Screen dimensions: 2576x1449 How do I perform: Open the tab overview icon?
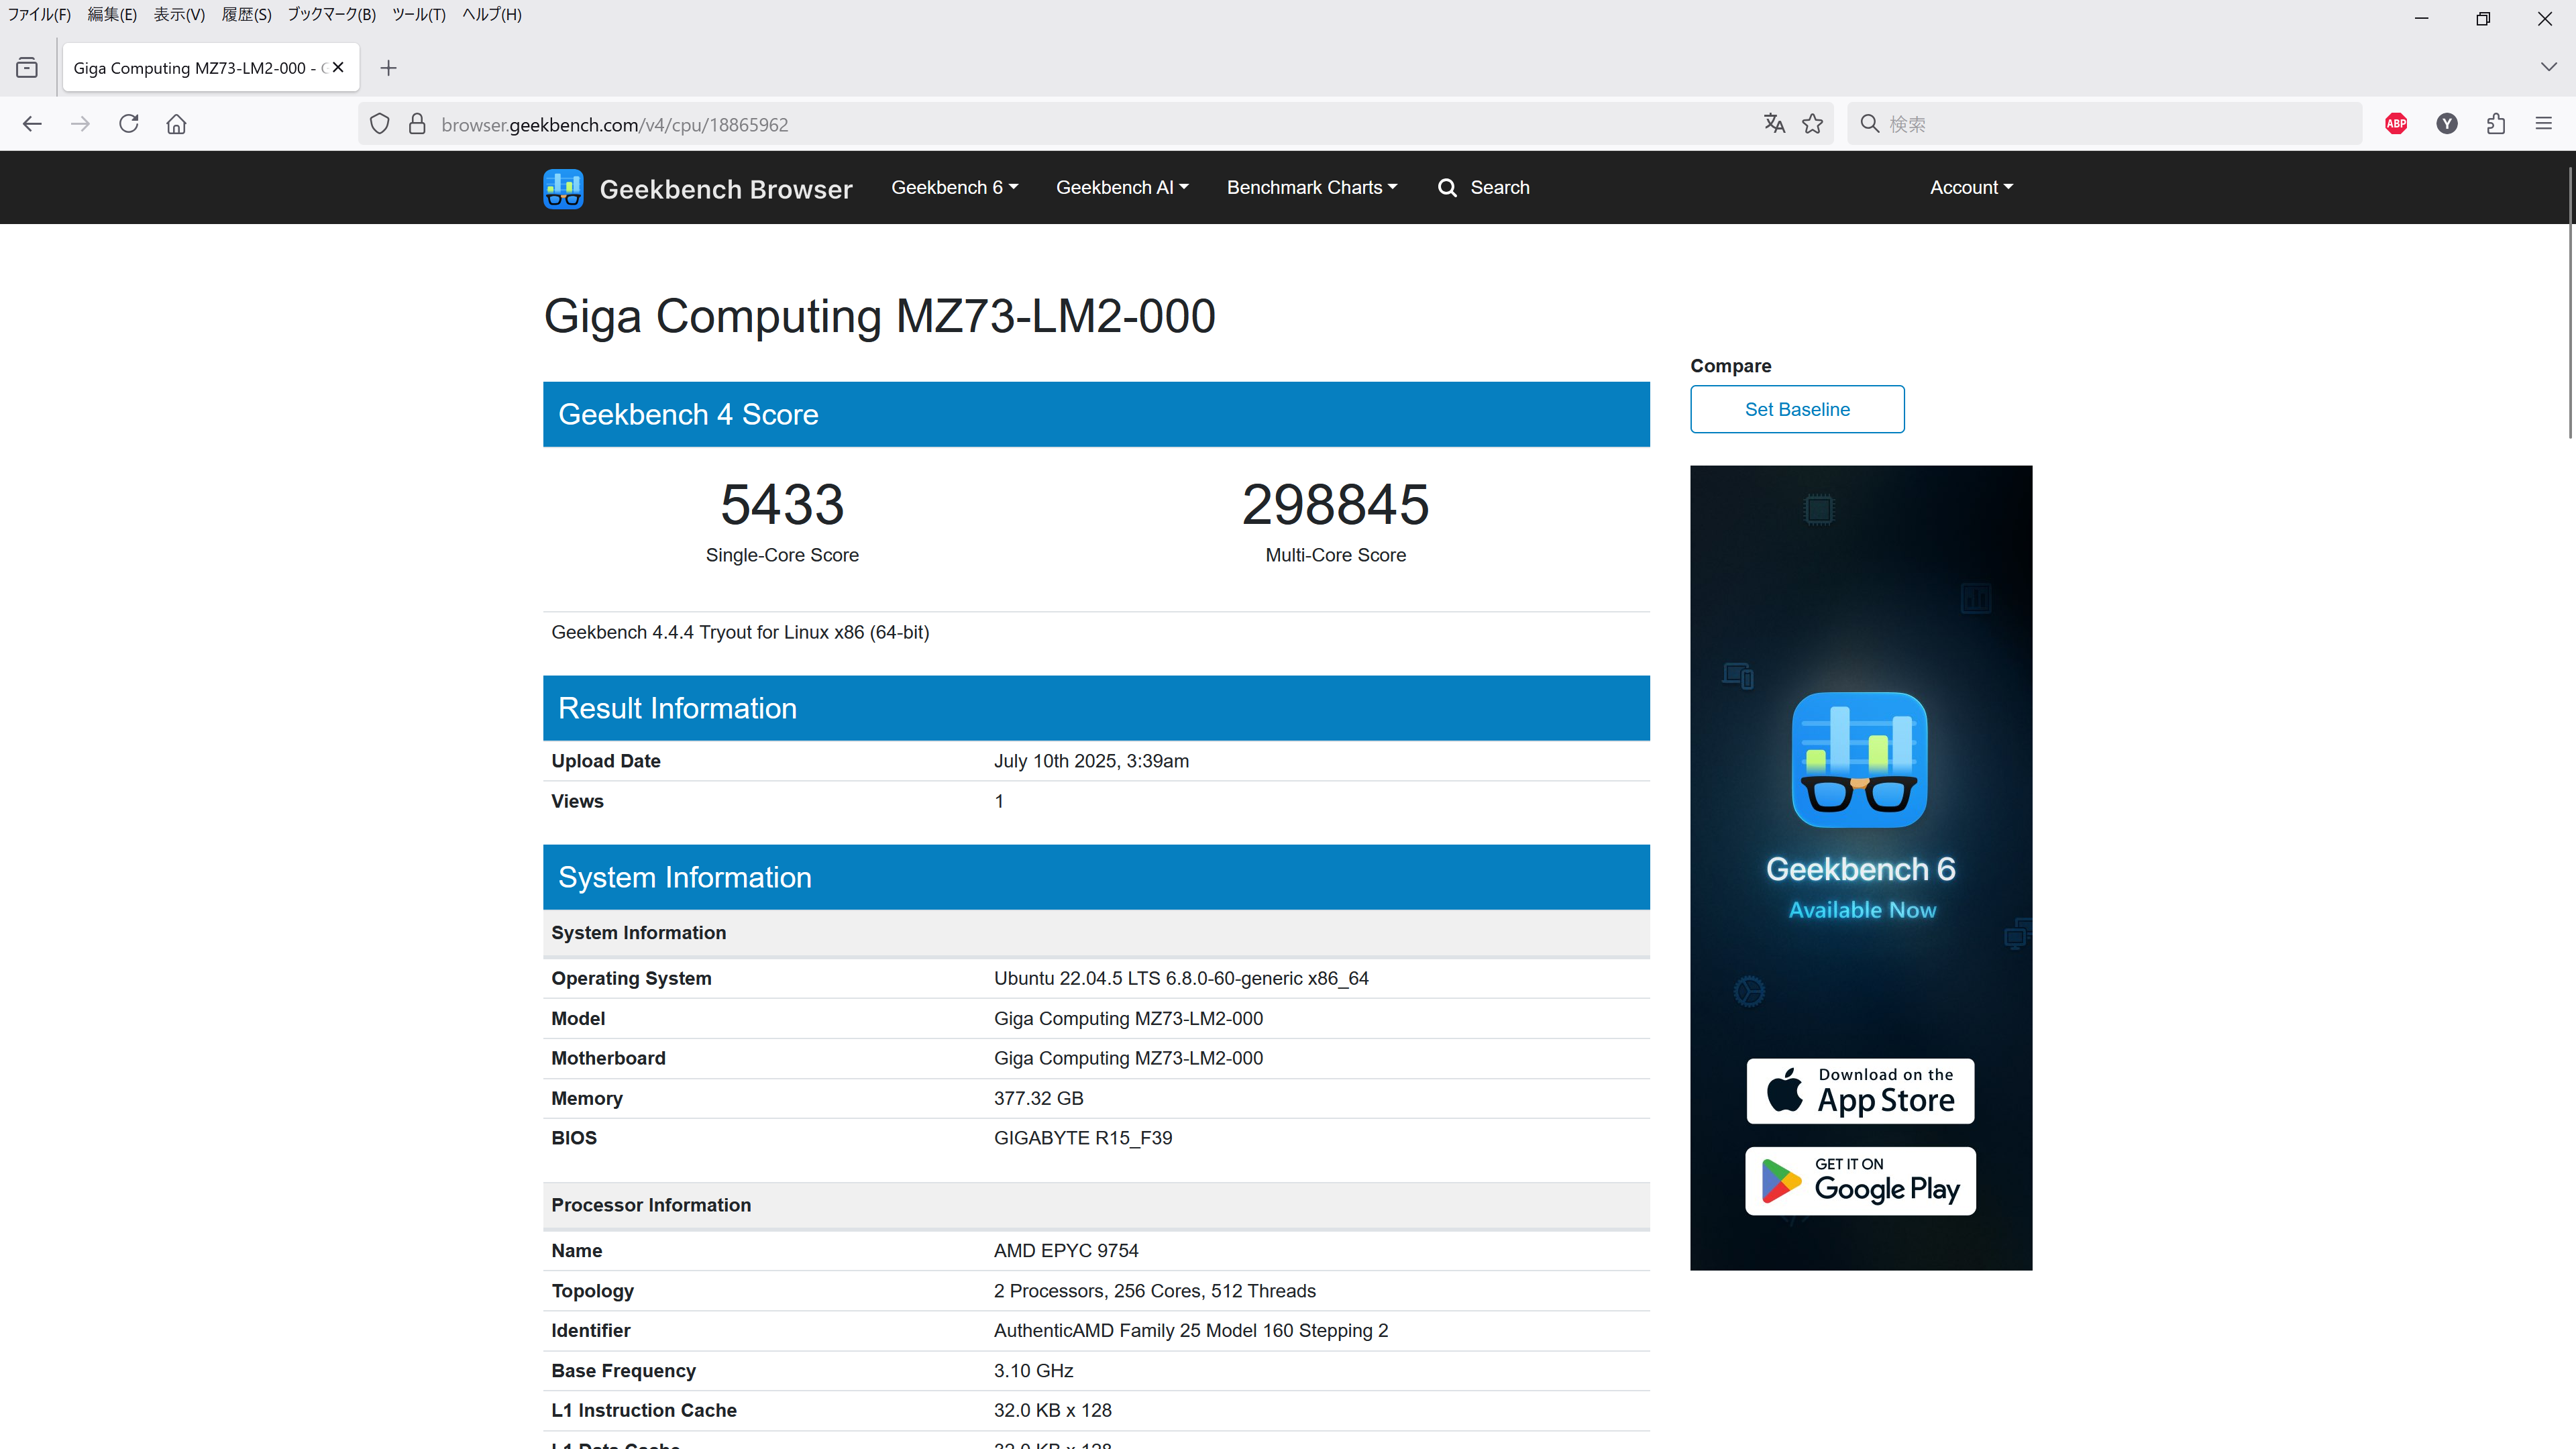(x=27, y=68)
